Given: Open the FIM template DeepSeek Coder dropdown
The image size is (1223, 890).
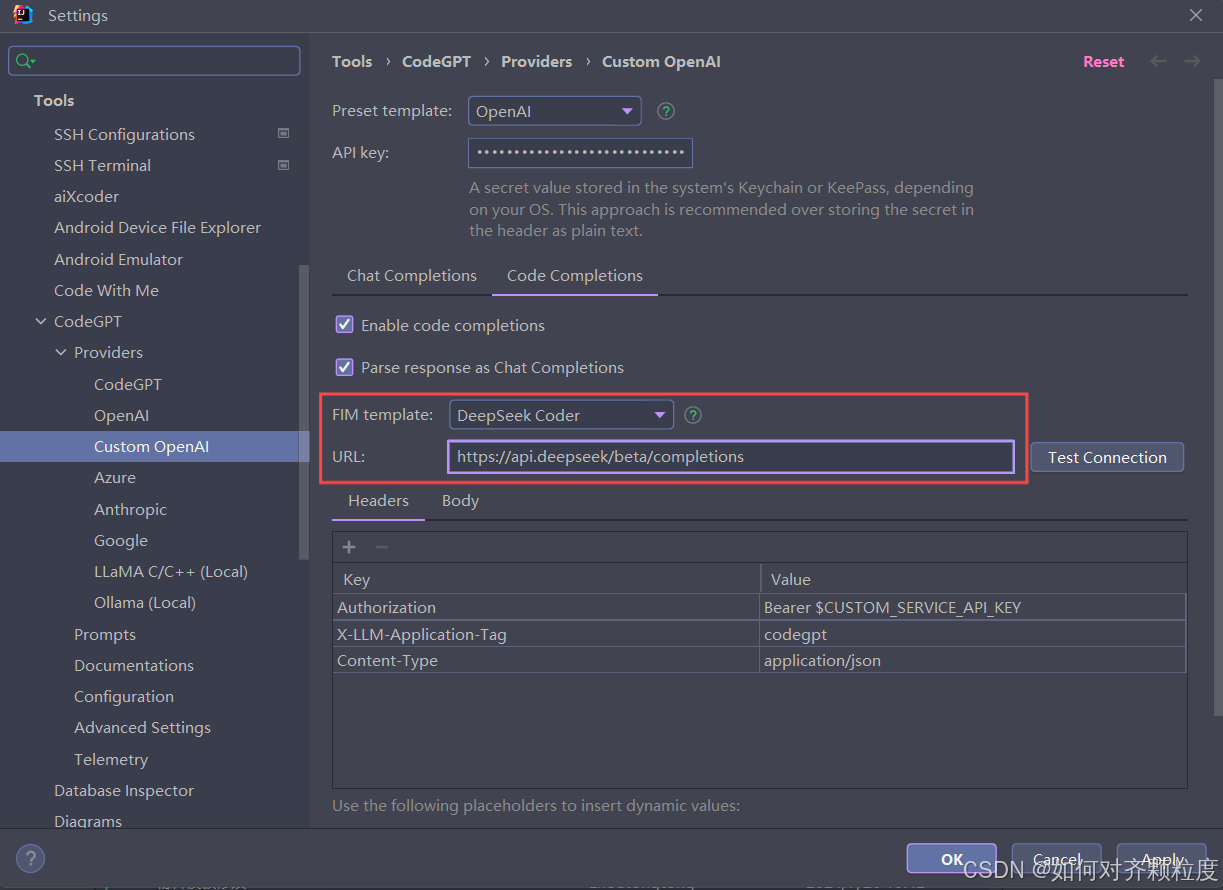Looking at the screenshot, I should (561, 415).
